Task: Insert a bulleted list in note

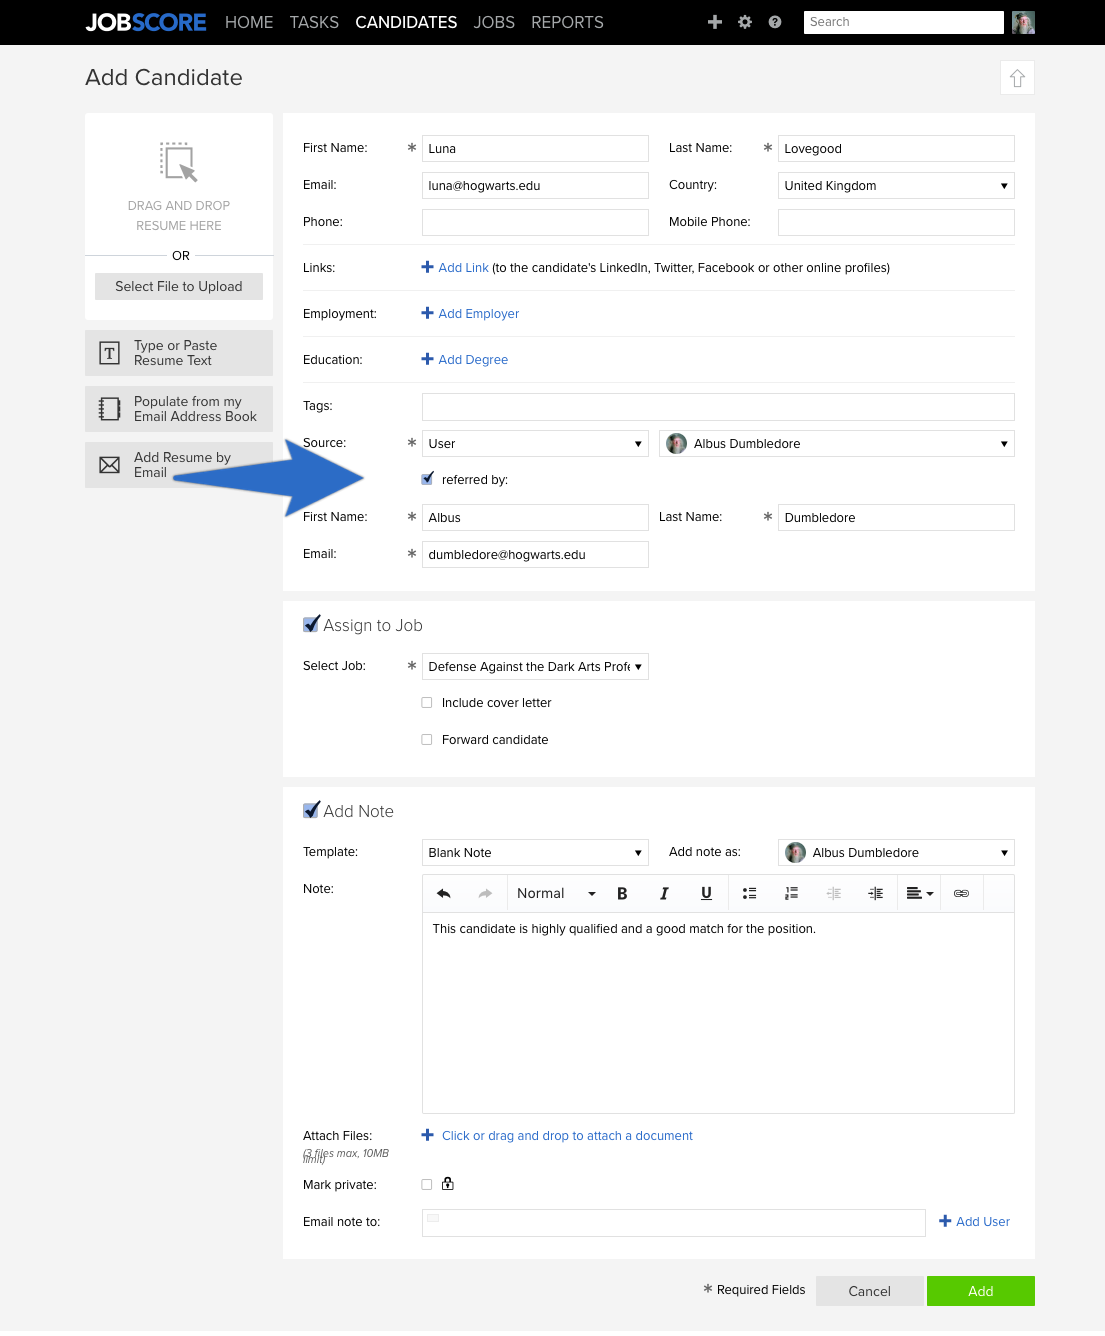Action: 749,893
